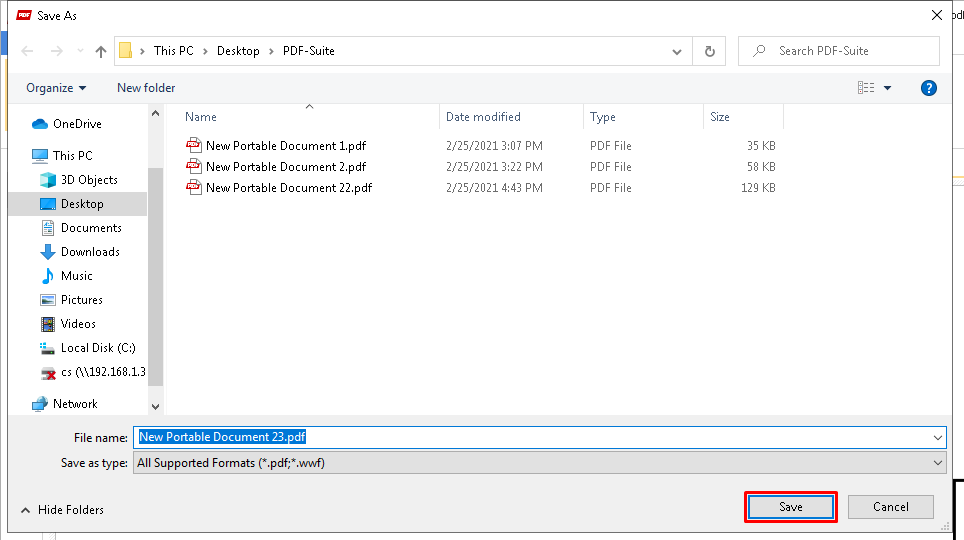Select Downloads folder in sidebar
The height and width of the screenshot is (540, 964).
[x=90, y=252]
